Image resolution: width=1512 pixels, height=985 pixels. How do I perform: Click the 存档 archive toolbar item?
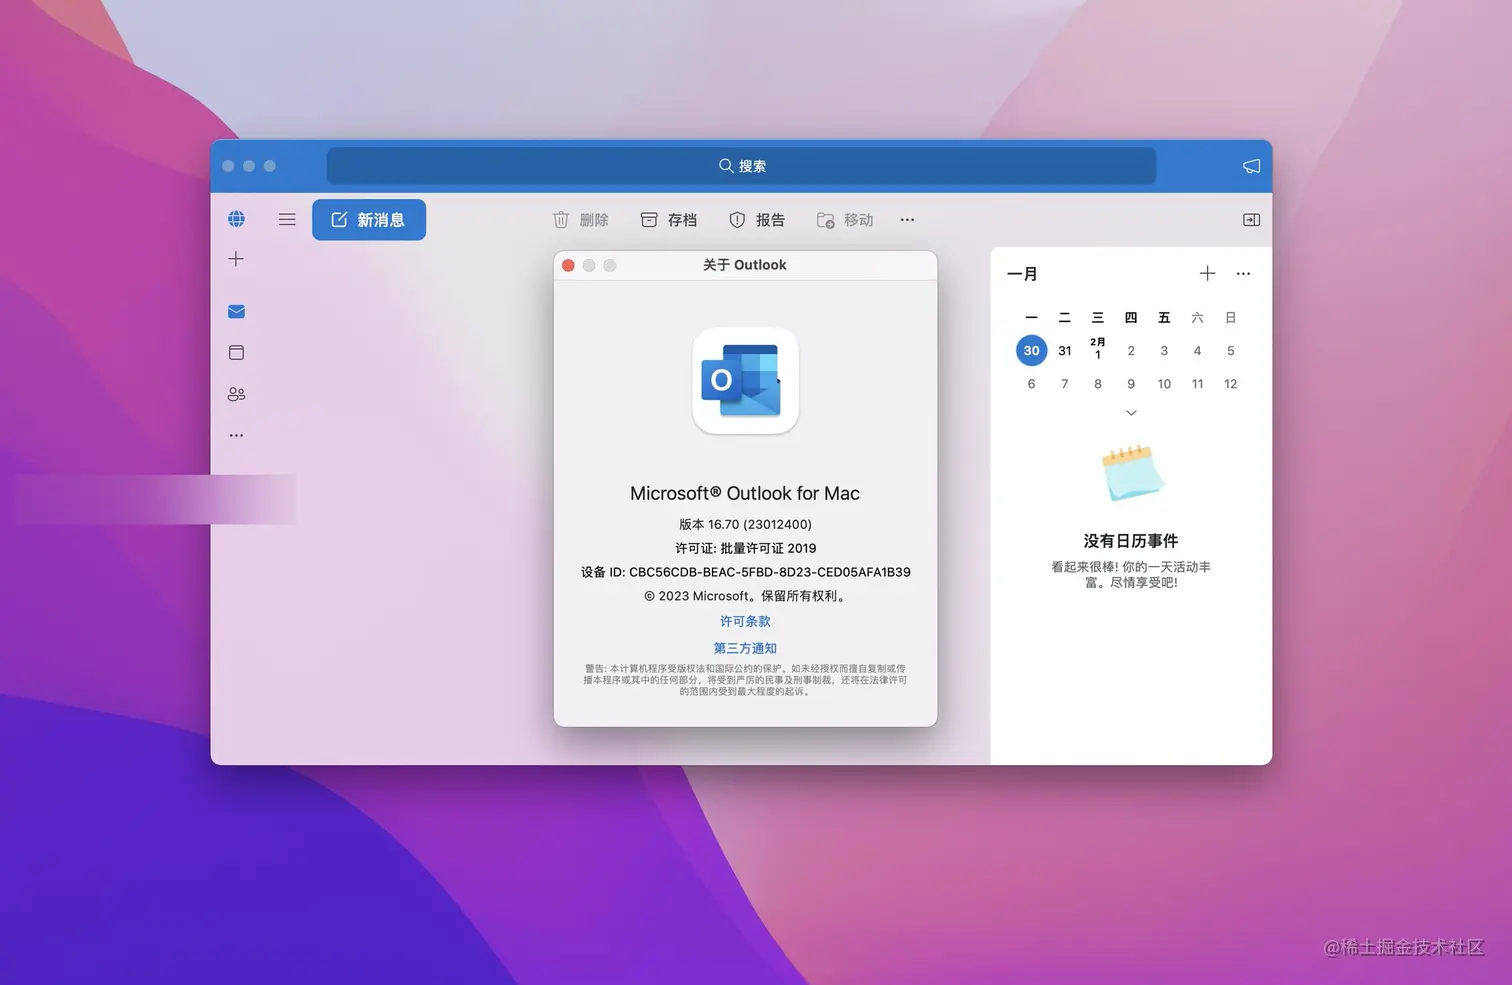point(669,220)
